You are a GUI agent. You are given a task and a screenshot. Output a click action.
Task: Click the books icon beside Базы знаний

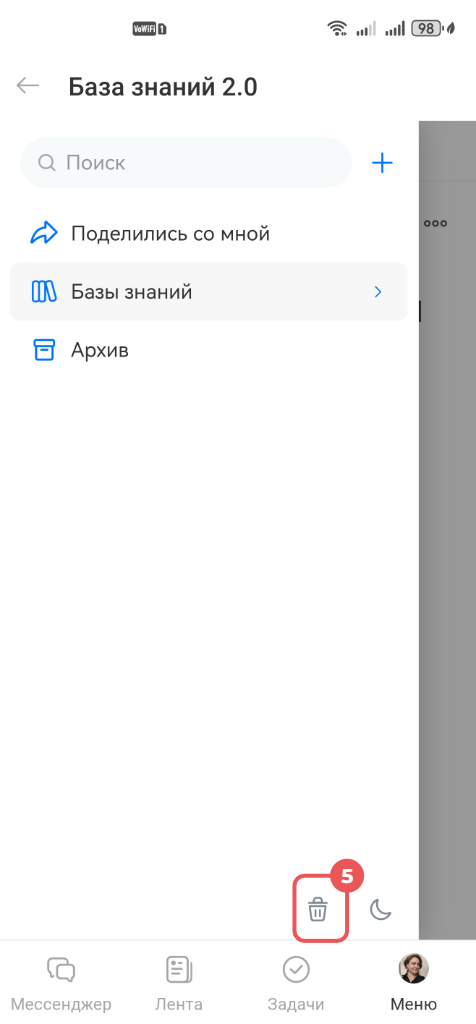44,292
